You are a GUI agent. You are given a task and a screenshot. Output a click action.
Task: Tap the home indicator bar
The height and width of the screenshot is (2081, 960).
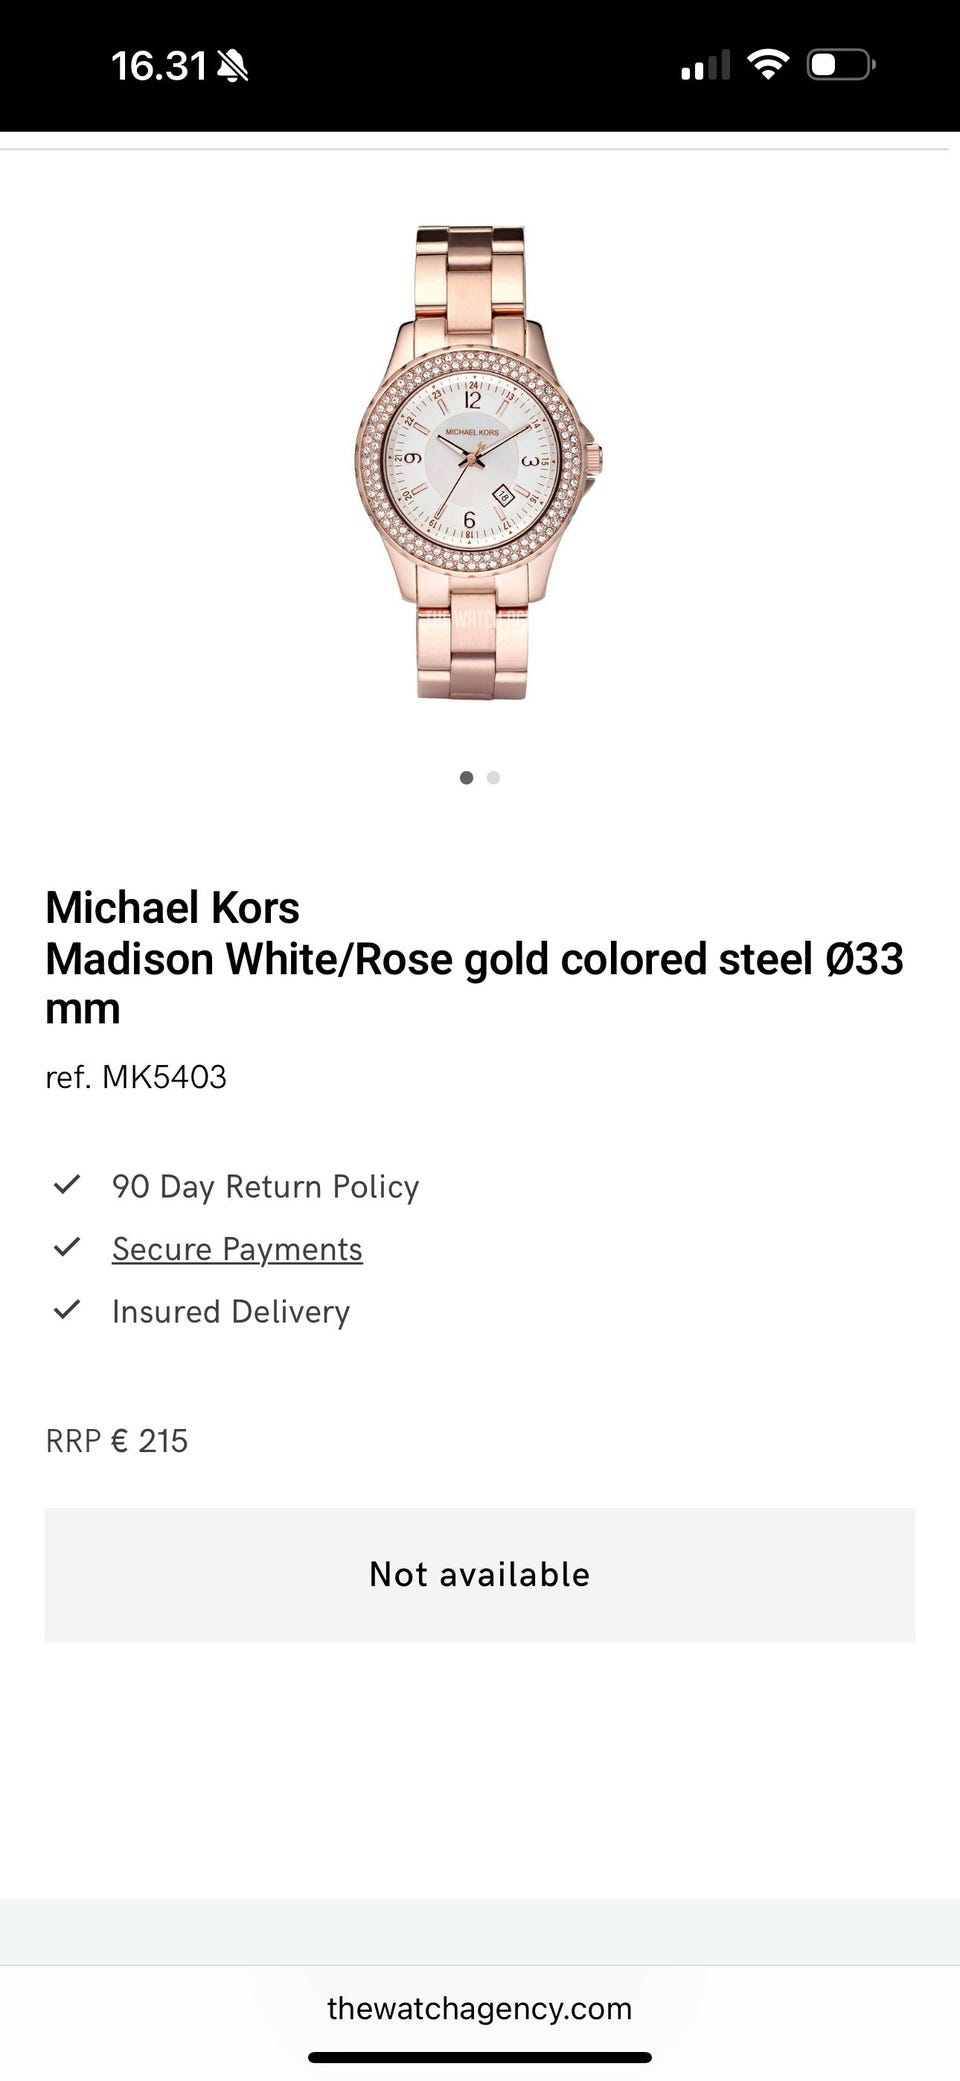click(480, 2058)
